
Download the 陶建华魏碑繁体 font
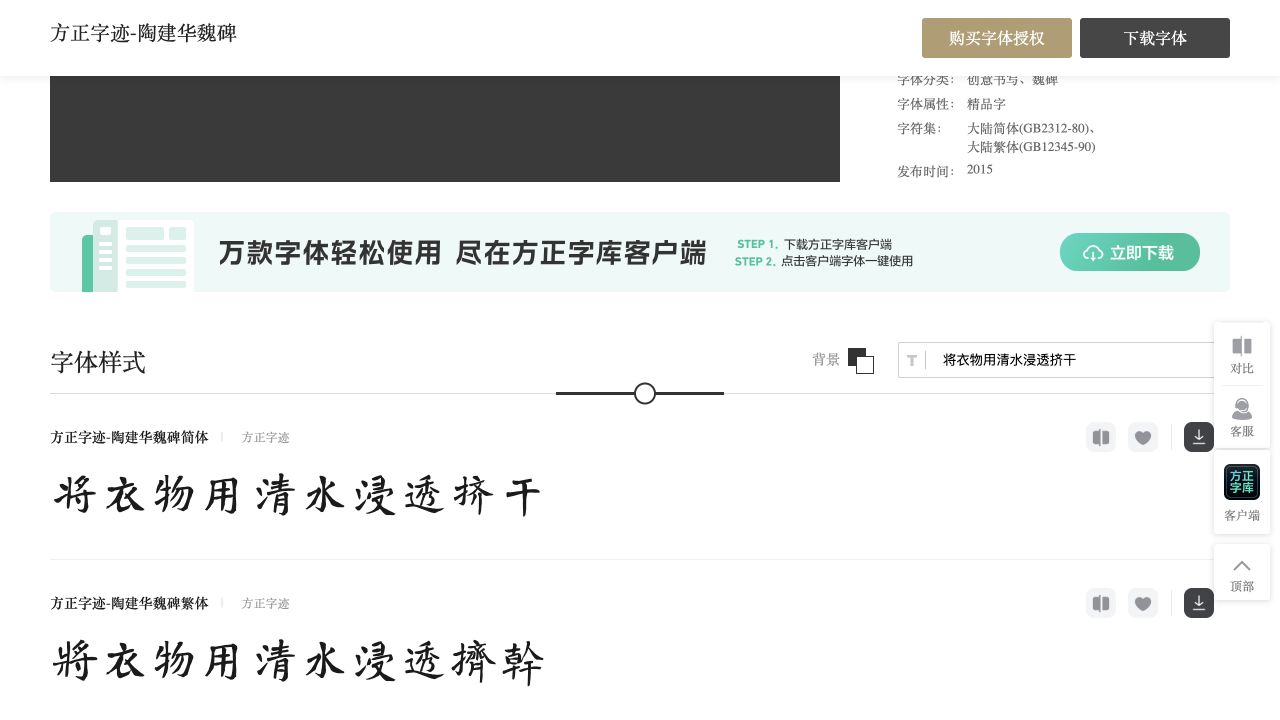[1199, 603]
